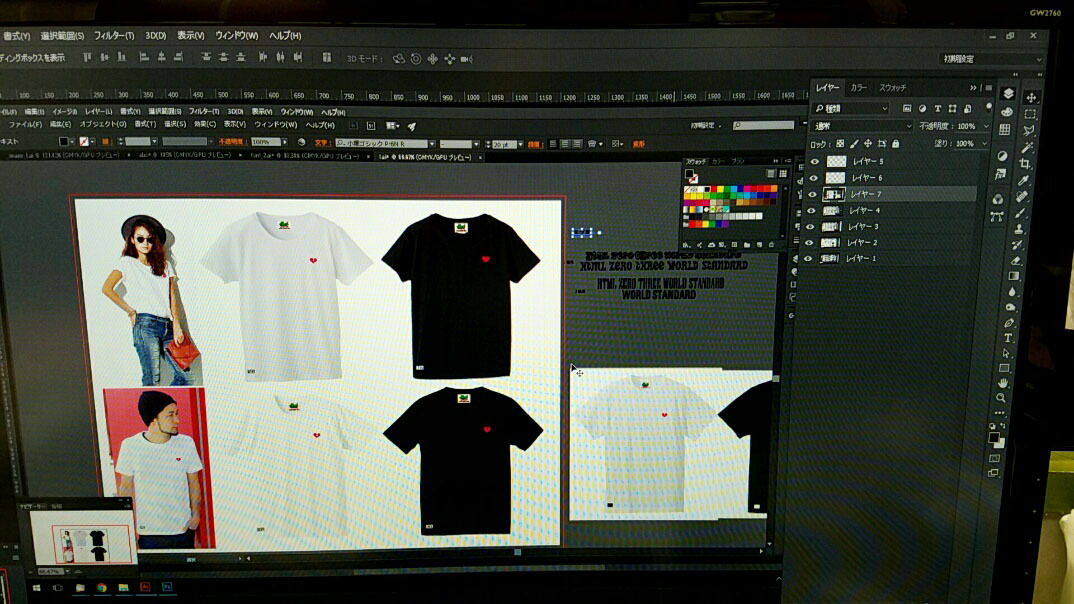Open the ウィンドウ(W) menu in top menu bar

[236, 36]
